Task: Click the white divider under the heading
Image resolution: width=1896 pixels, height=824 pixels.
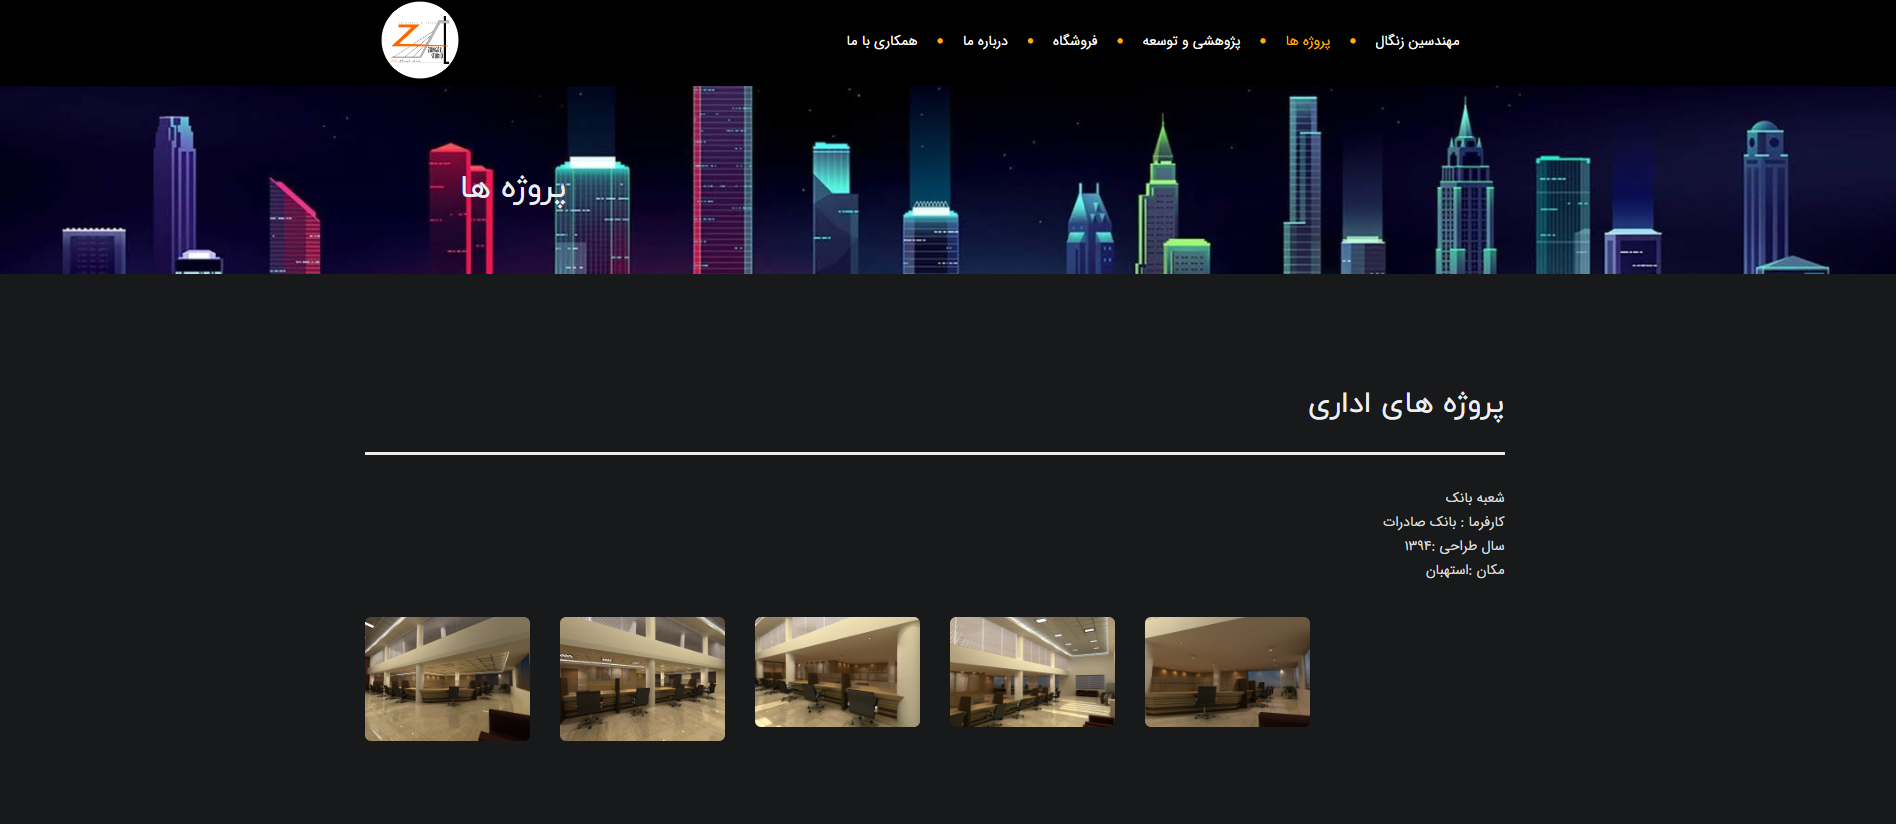Action: [x=934, y=453]
